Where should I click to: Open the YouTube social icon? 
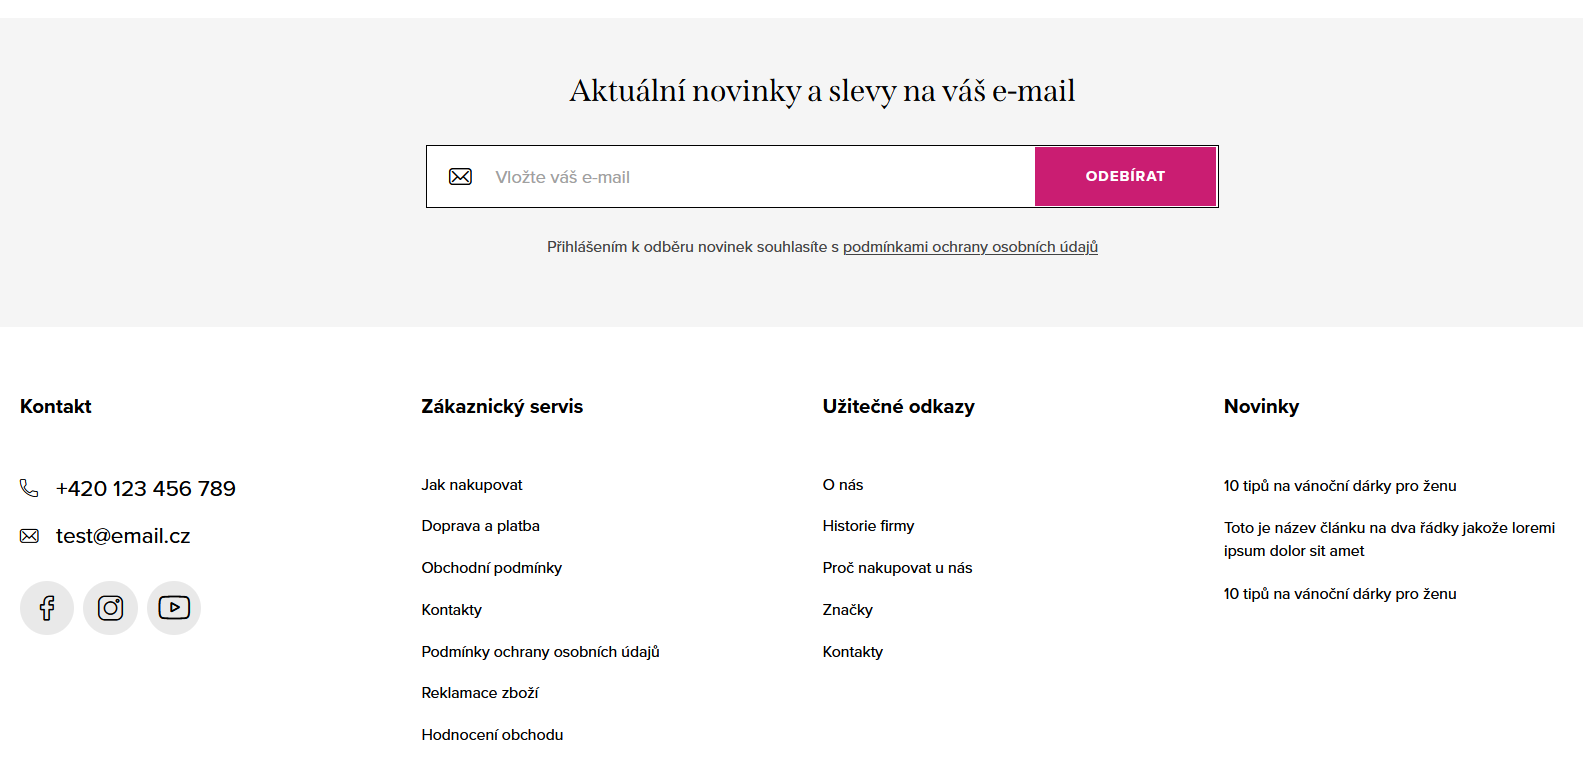click(174, 608)
